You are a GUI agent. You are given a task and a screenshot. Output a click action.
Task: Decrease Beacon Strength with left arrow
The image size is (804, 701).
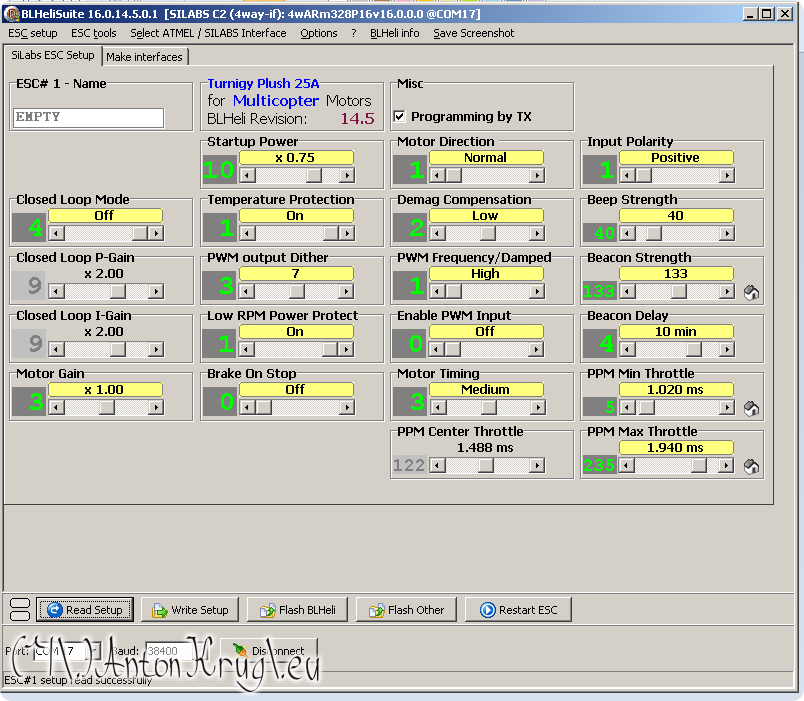tap(627, 291)
